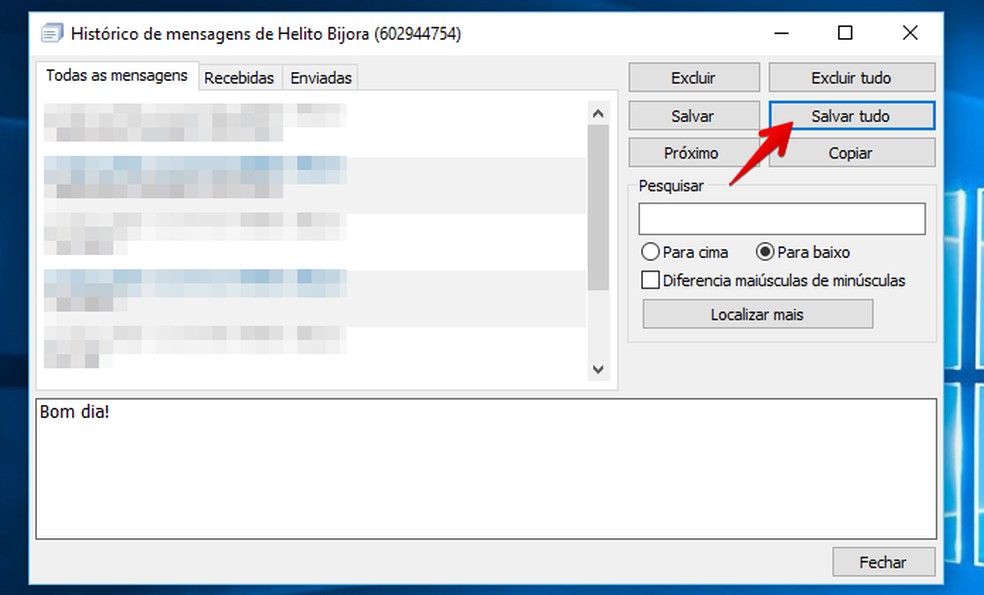Maximize the message history window
This screenshot has height=595, width=984.
coord(845,33)
